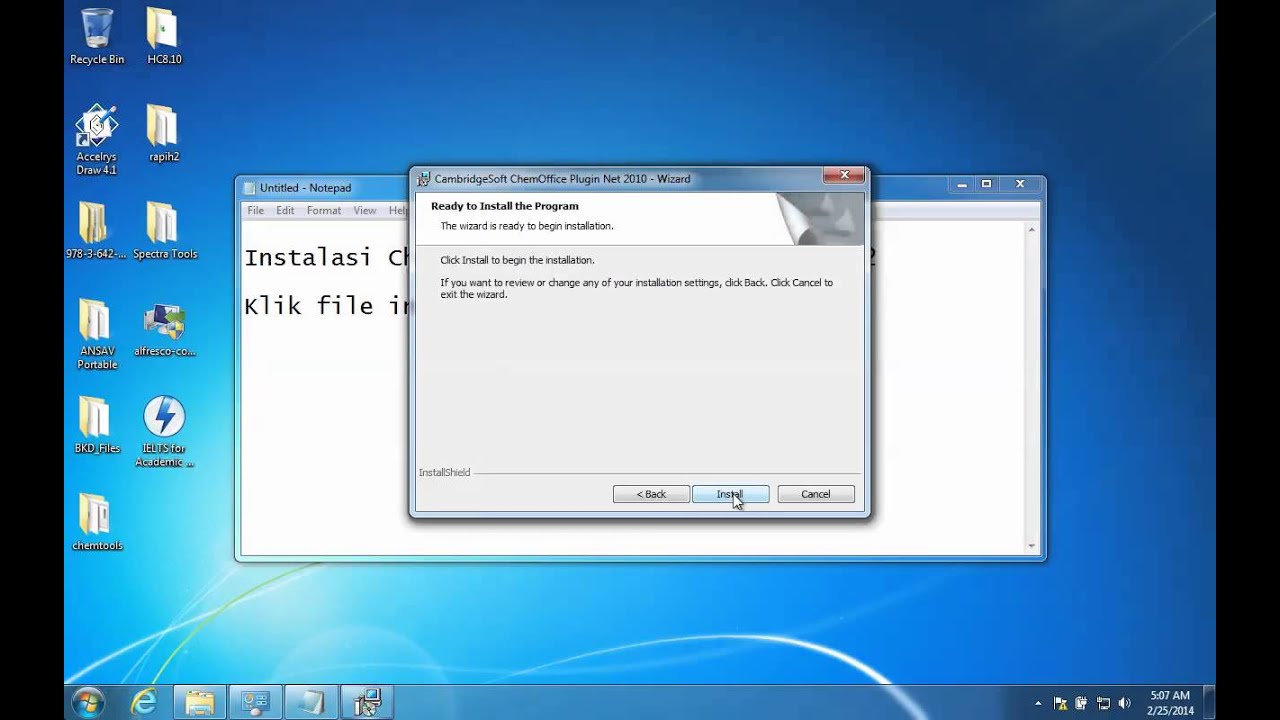Show hidden tray icons arrow
The width and height of the screenshot is (1280, 720).
click(1037, 703)
